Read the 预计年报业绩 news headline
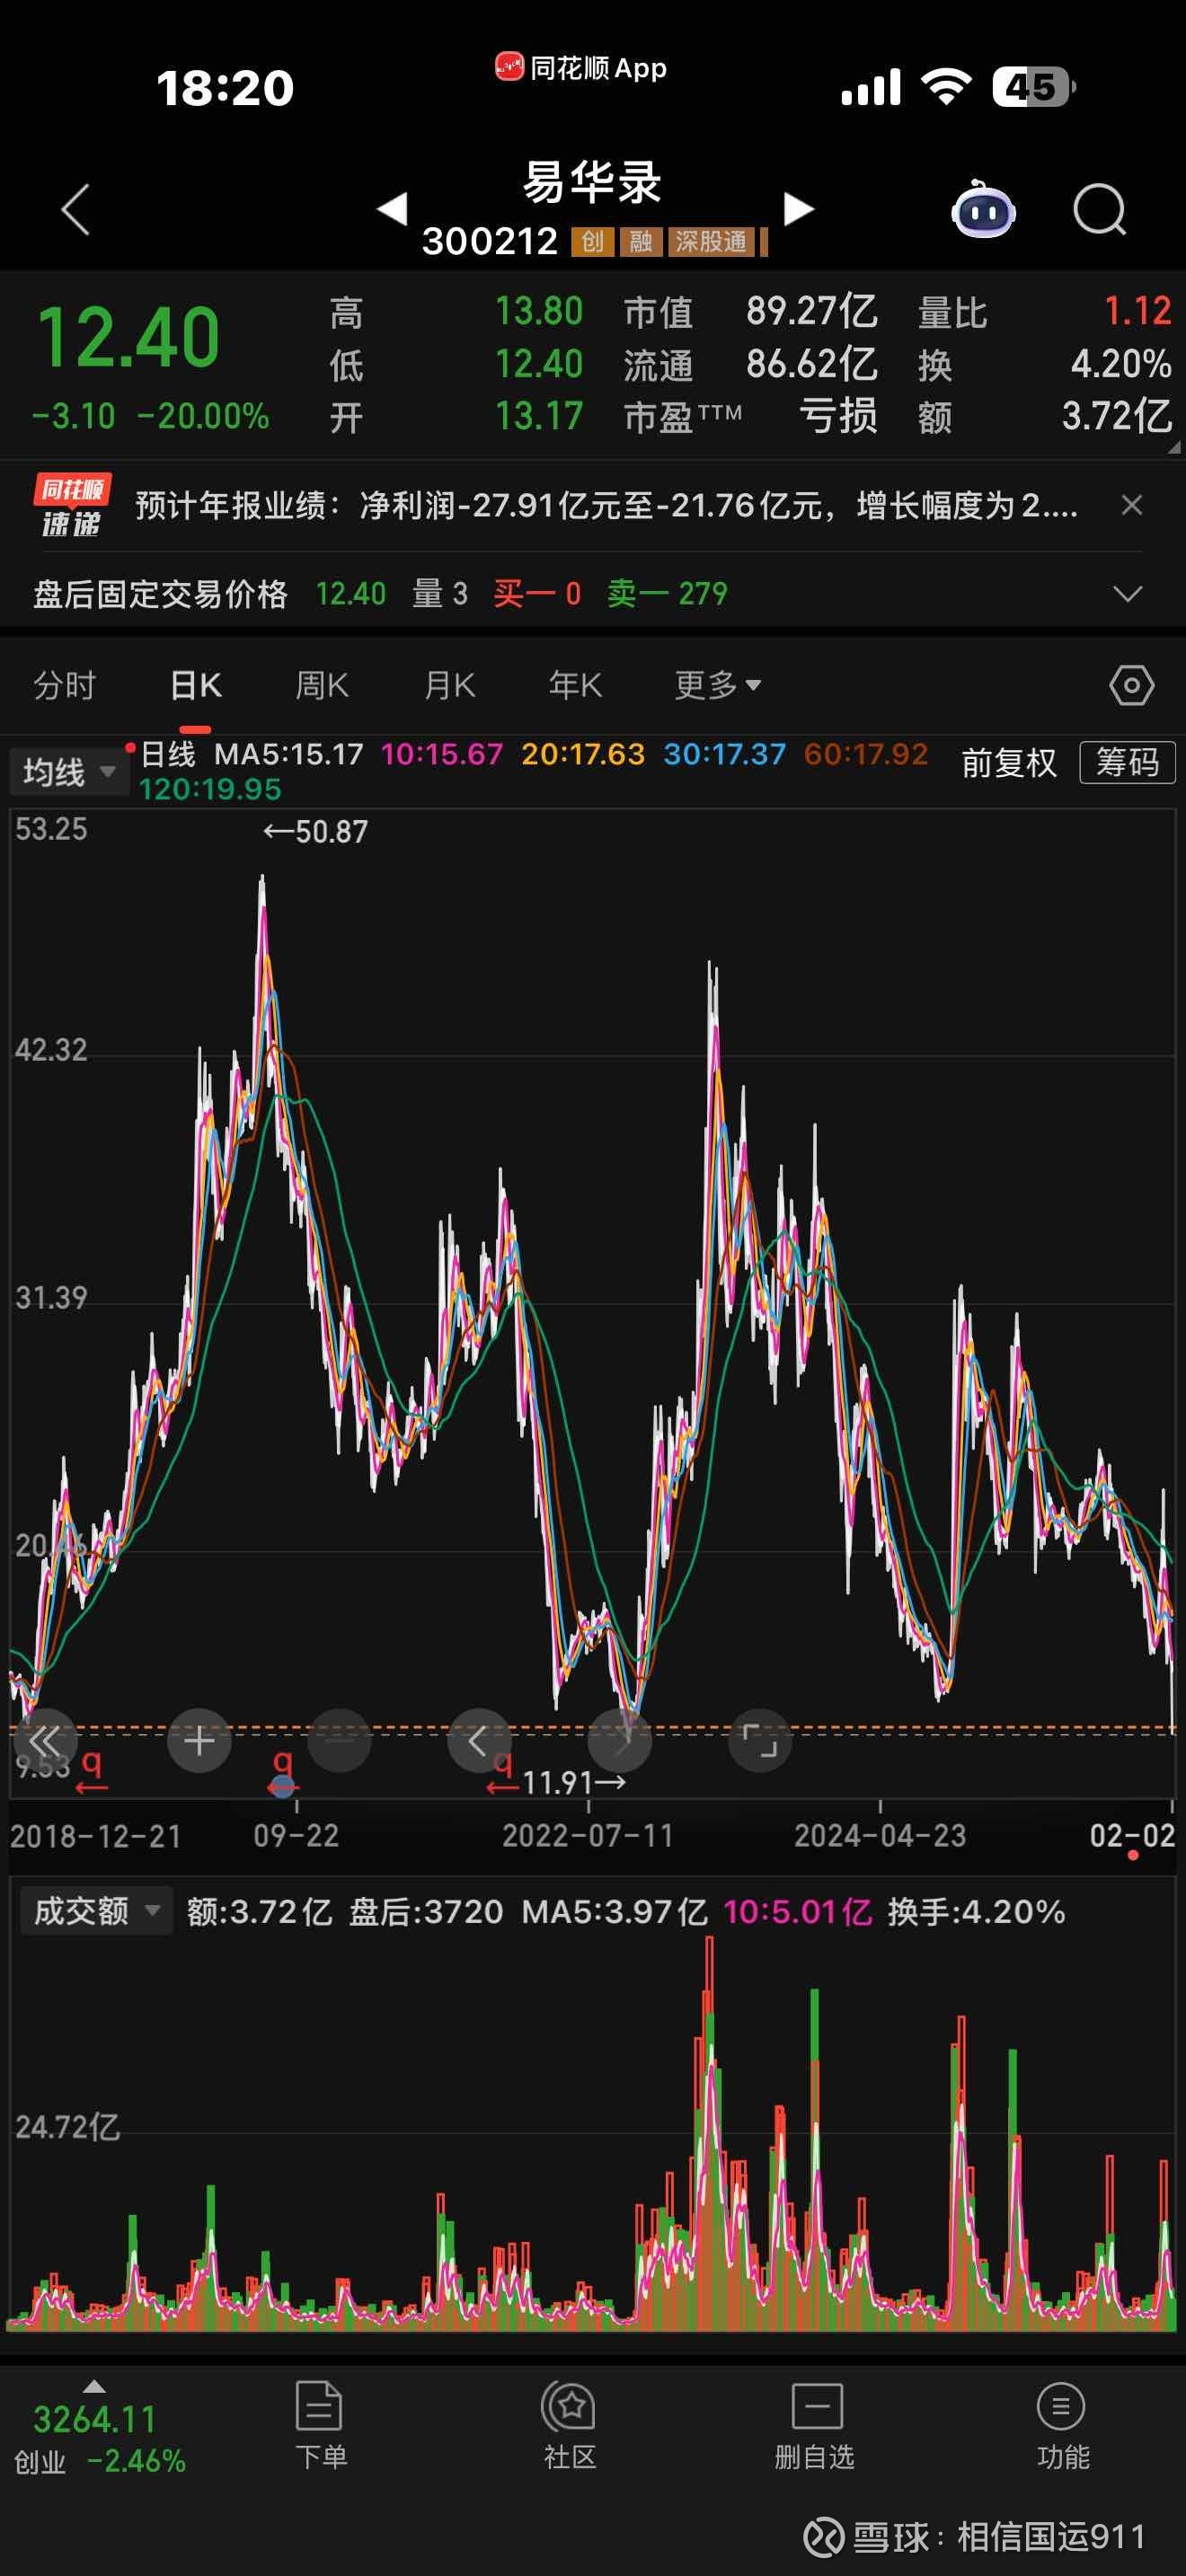Viewport: 1186px width, 2576px height. pyautogui.click(x=606, y=506)
